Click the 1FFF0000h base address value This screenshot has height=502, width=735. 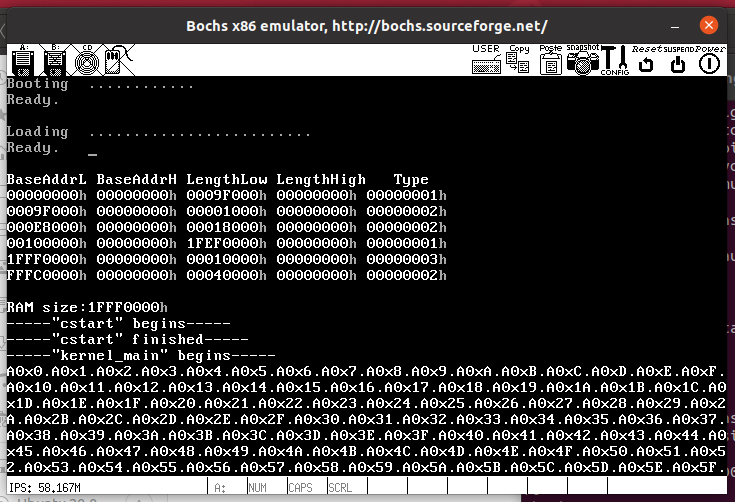click(x=46, y=259)
